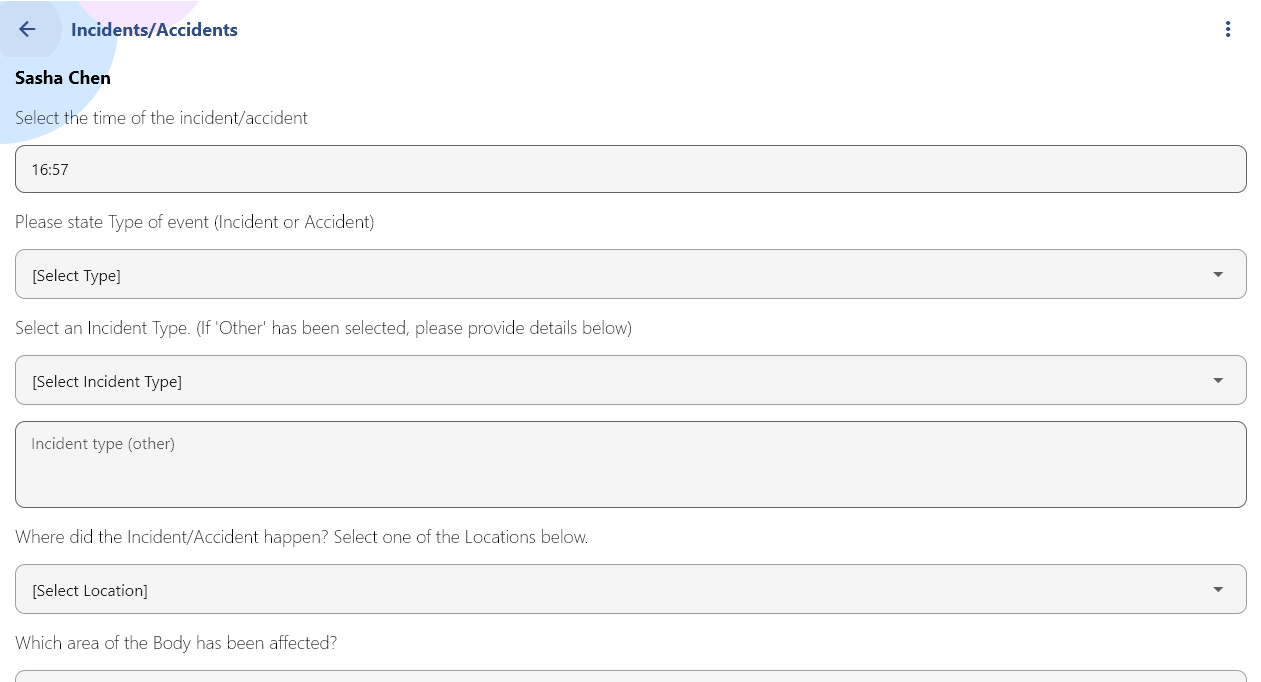Open the three-dot overflow menu
1261x682 pixels.
tap(1228, 29)
